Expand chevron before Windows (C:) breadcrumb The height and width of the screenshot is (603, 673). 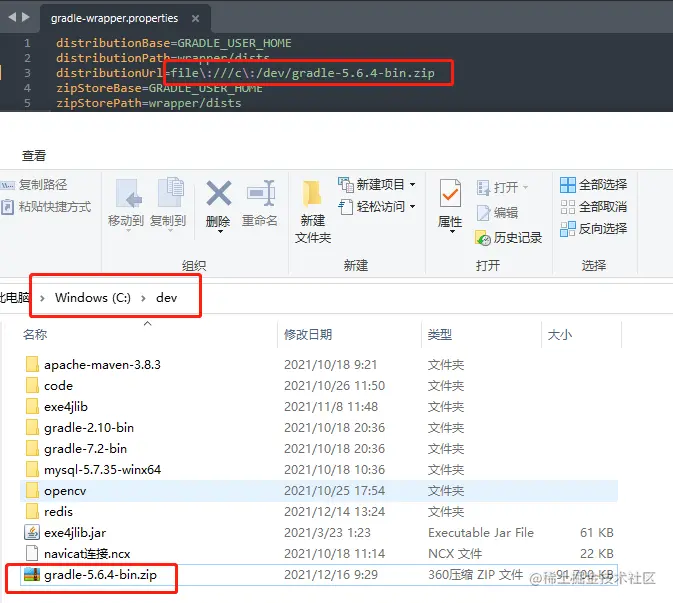[x=42, y=298]
